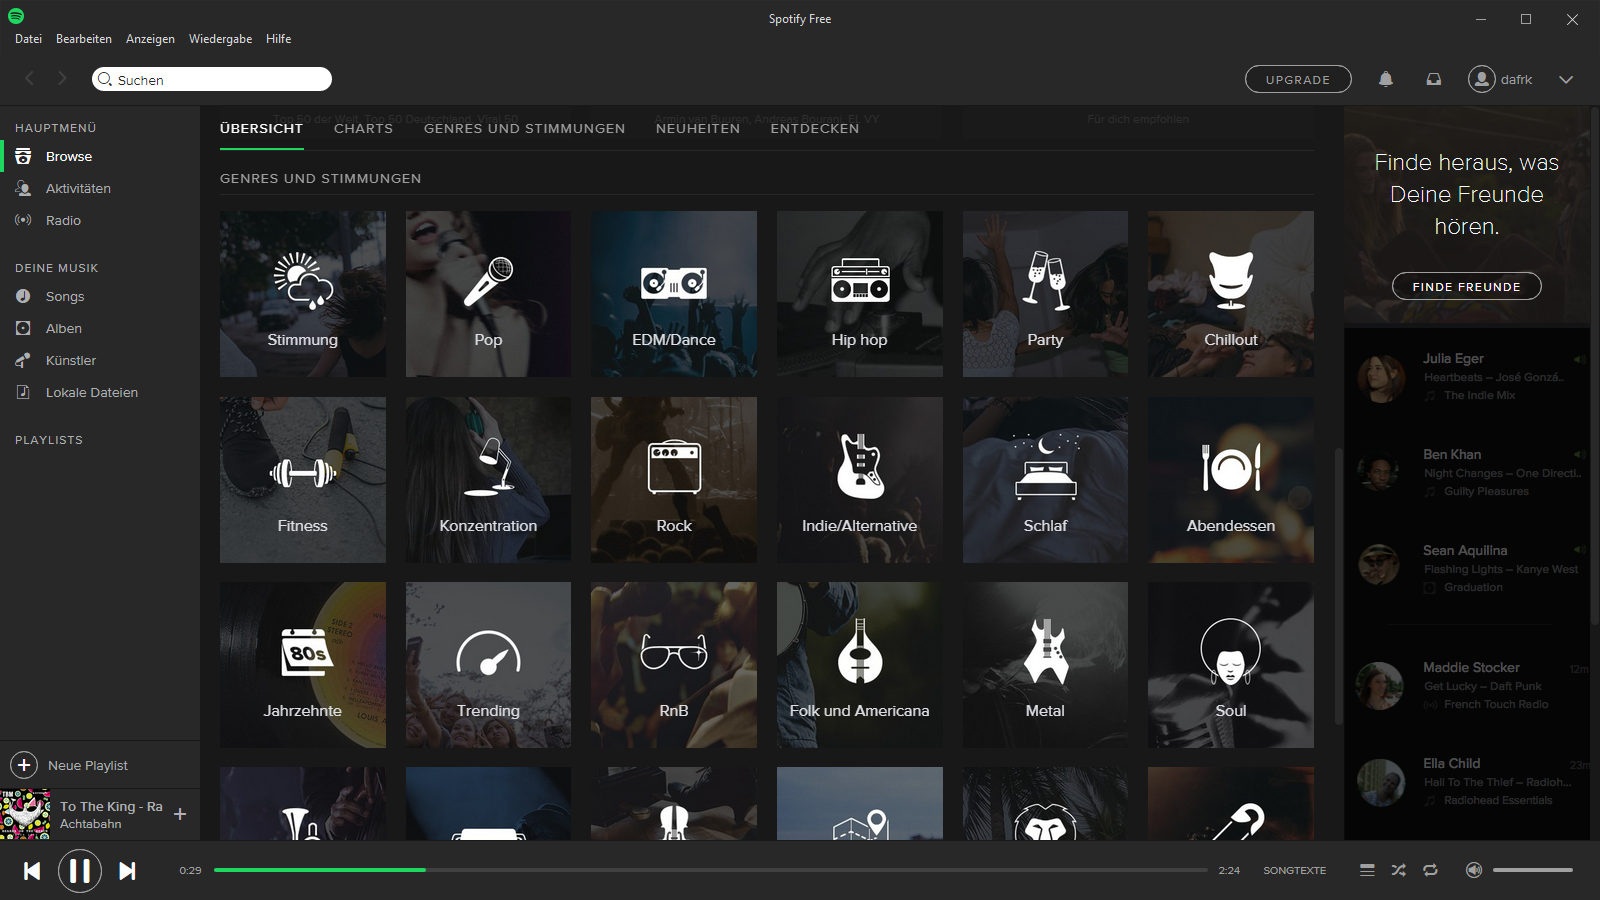Open the Jahrzehnte genre tile
This screenshot has height=900, width=1600.
point(303,665)
